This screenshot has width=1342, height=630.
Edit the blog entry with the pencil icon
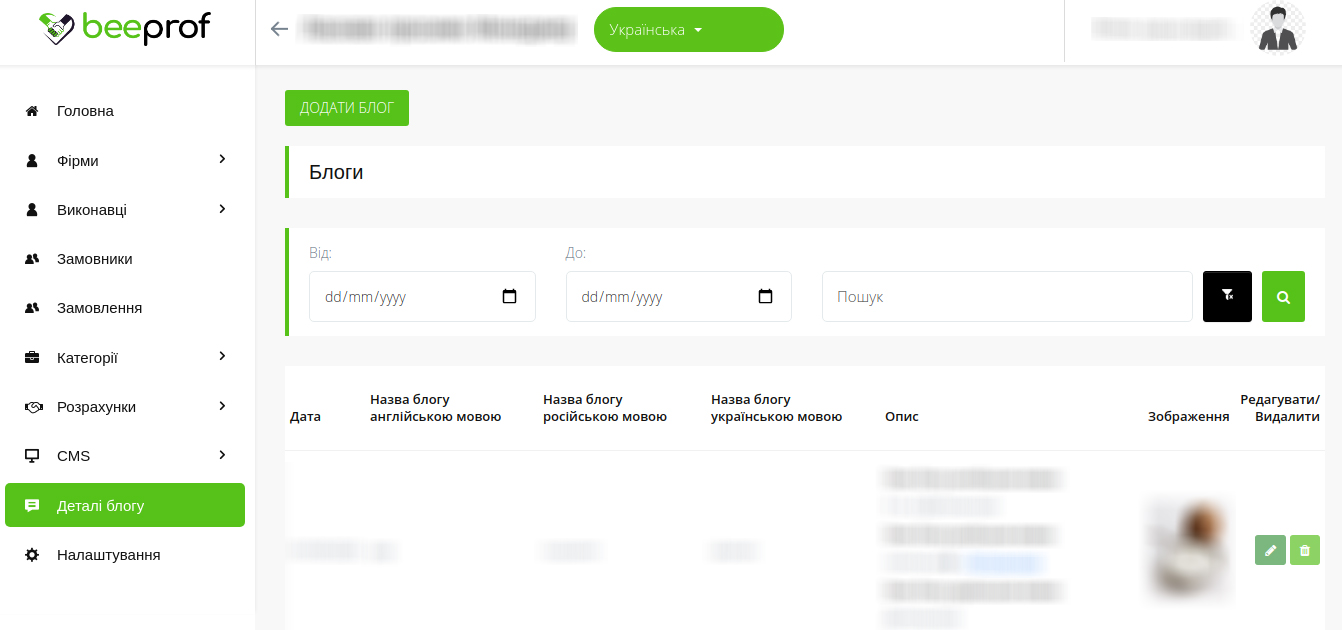(x=1270, y=550)
